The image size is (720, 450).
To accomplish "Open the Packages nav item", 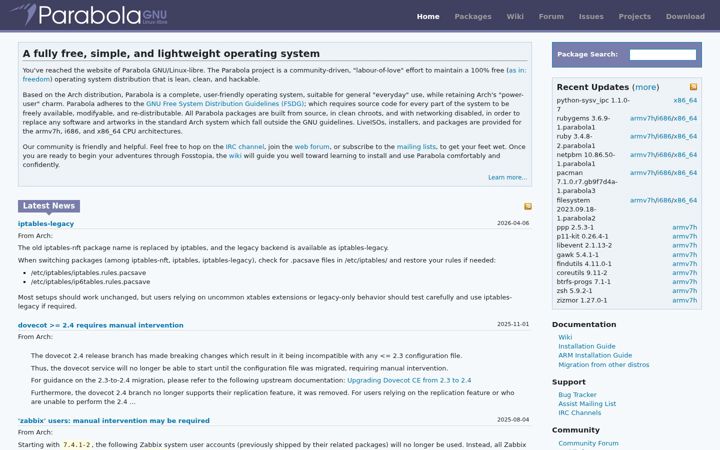I will coord(473,17).
